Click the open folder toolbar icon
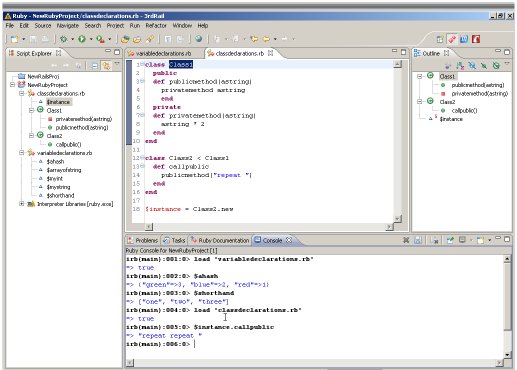This screenshot has width=517, height=370. (137, 39)
